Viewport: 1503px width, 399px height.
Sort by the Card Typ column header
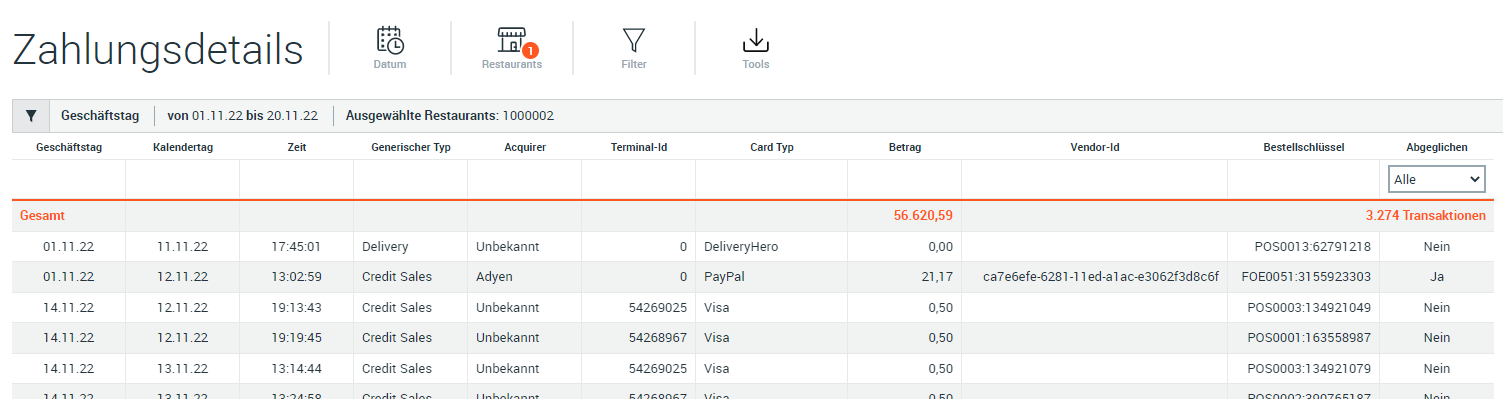coord(772,147)
